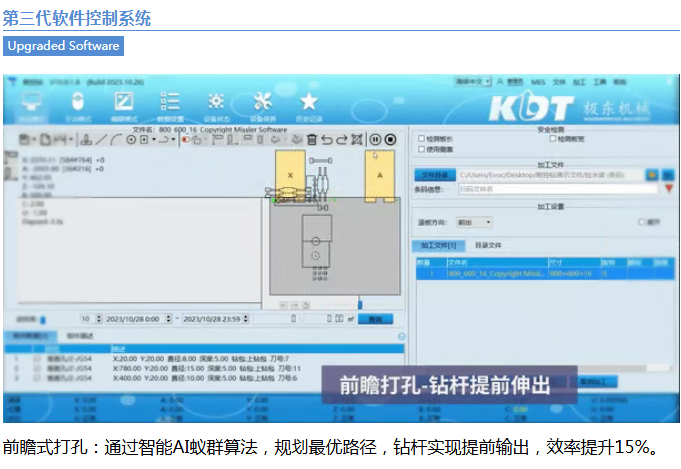Click the trash can delete icon
Viewport: 681px width, 469px height.
(312, 140)
